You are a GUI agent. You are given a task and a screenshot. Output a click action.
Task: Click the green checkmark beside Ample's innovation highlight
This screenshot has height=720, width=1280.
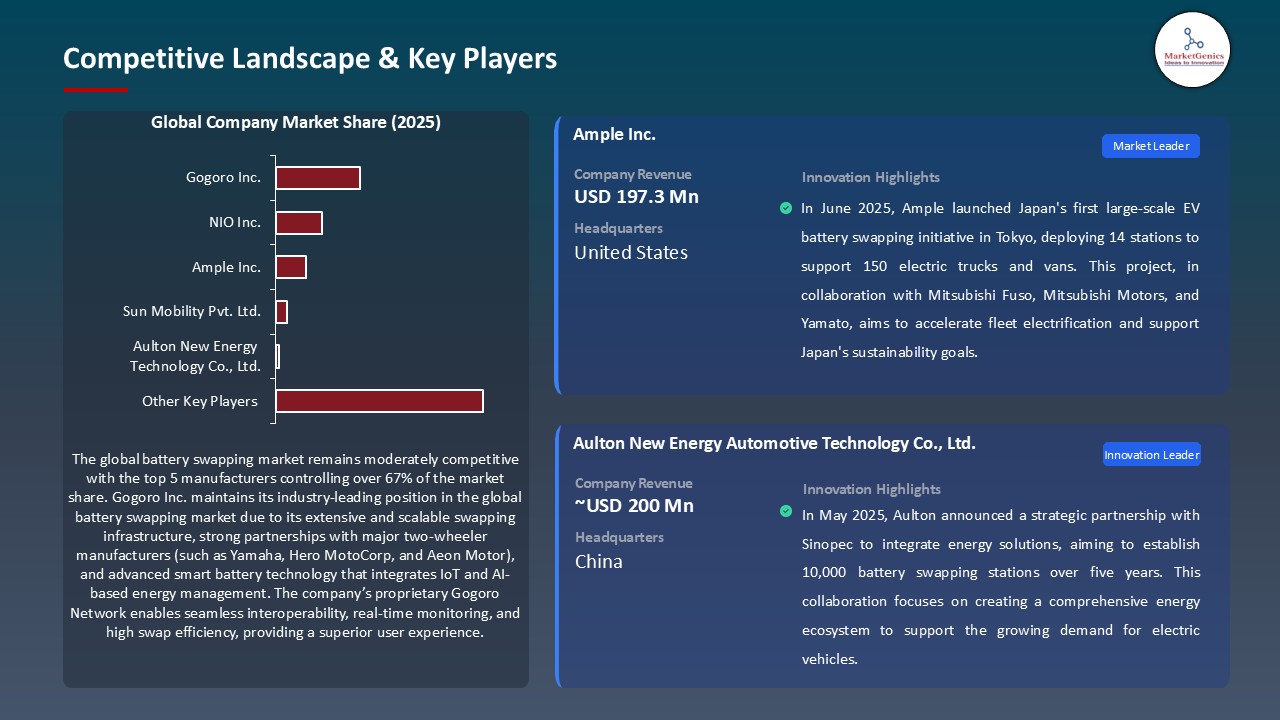click(x=786, y=208)
